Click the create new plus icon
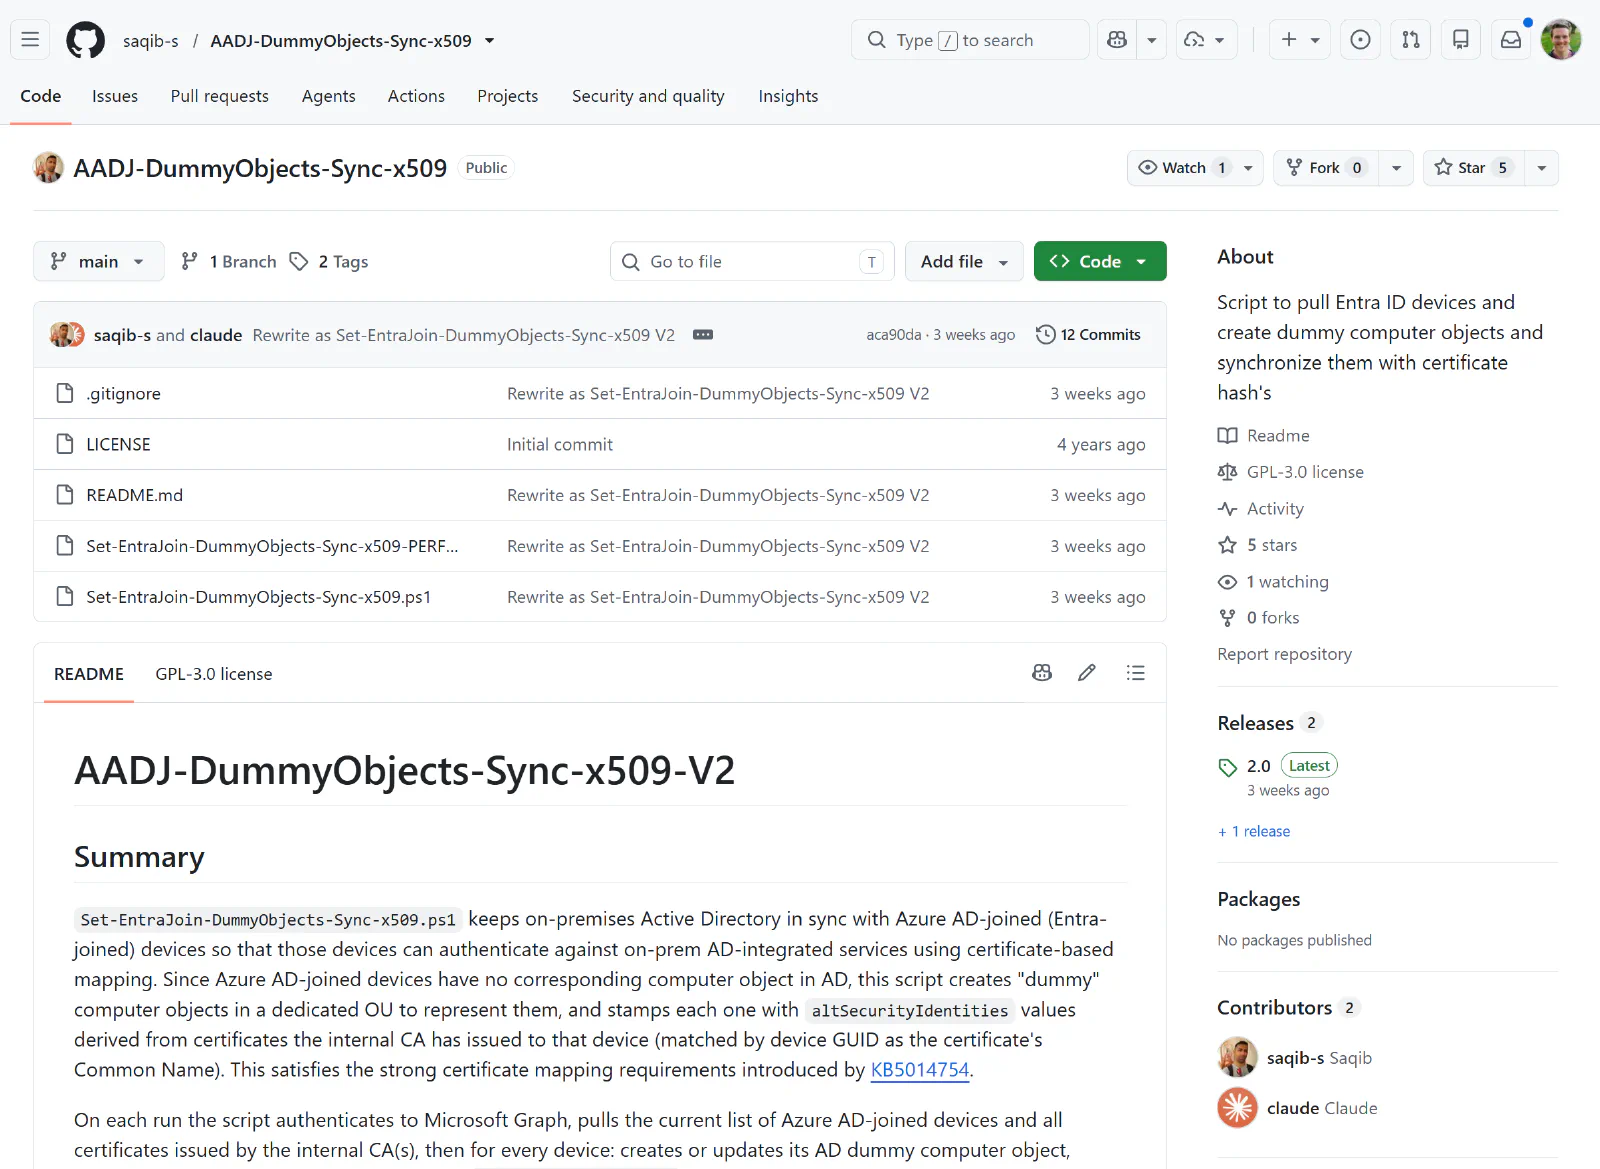The height and width of the screenshot is (1169, 1600). pyautogui.click(x=1289, y=40)
